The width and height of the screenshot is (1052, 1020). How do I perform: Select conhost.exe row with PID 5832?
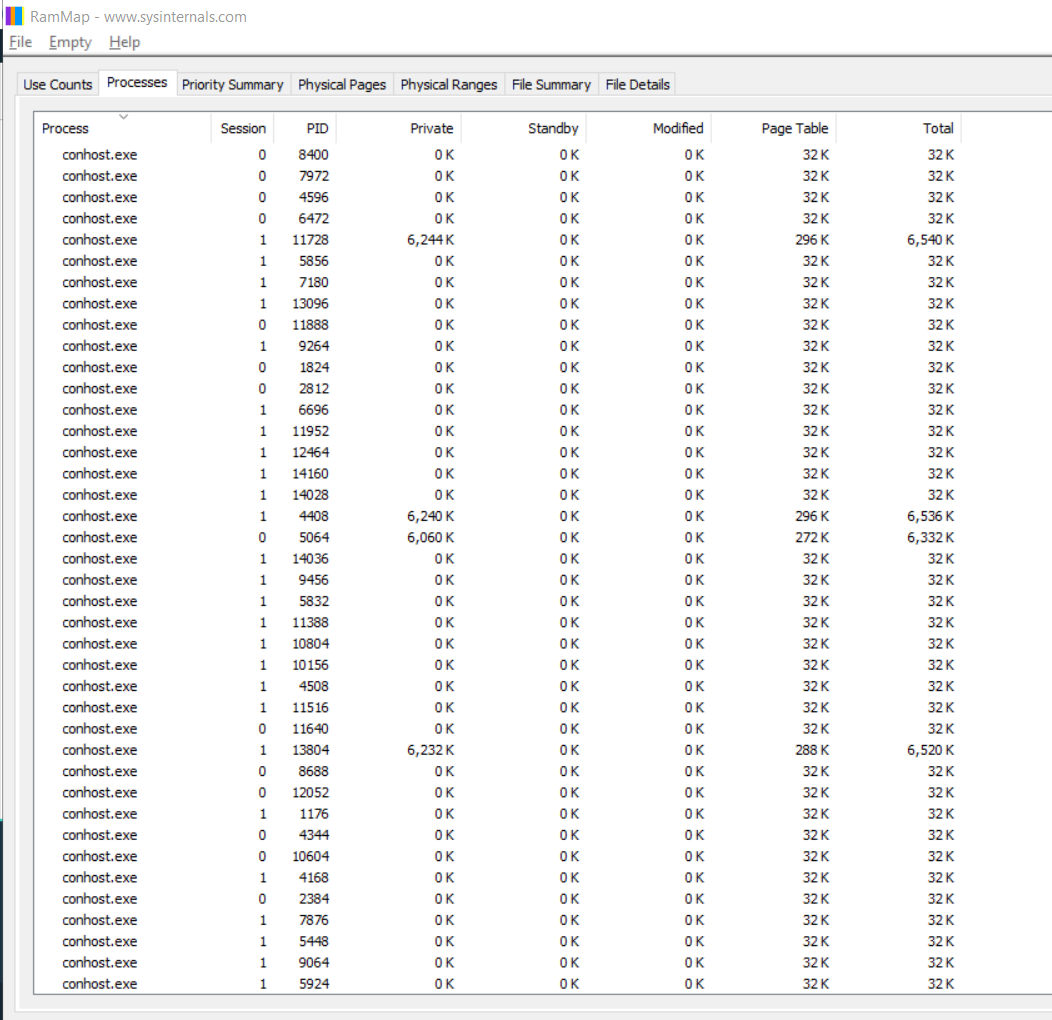pos(498,601)
